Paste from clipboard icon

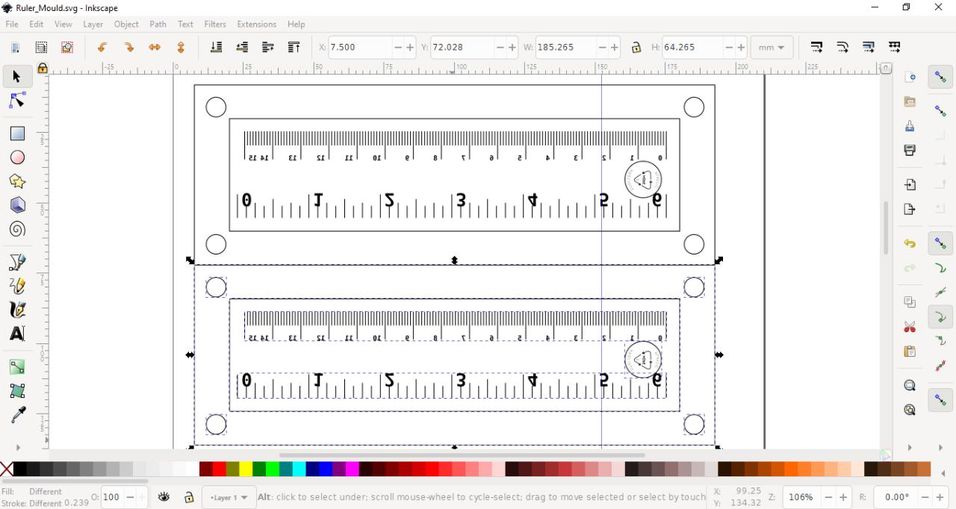pyautogui.click(x=910, y=351)
